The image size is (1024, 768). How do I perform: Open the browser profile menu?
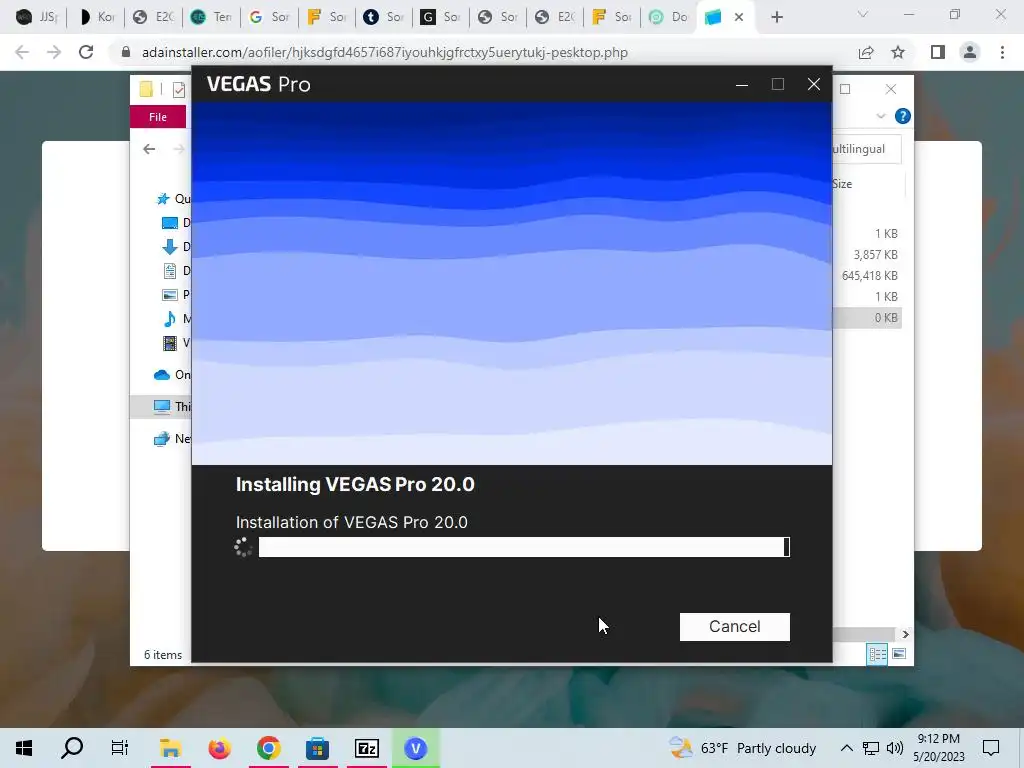click(970, 52)
